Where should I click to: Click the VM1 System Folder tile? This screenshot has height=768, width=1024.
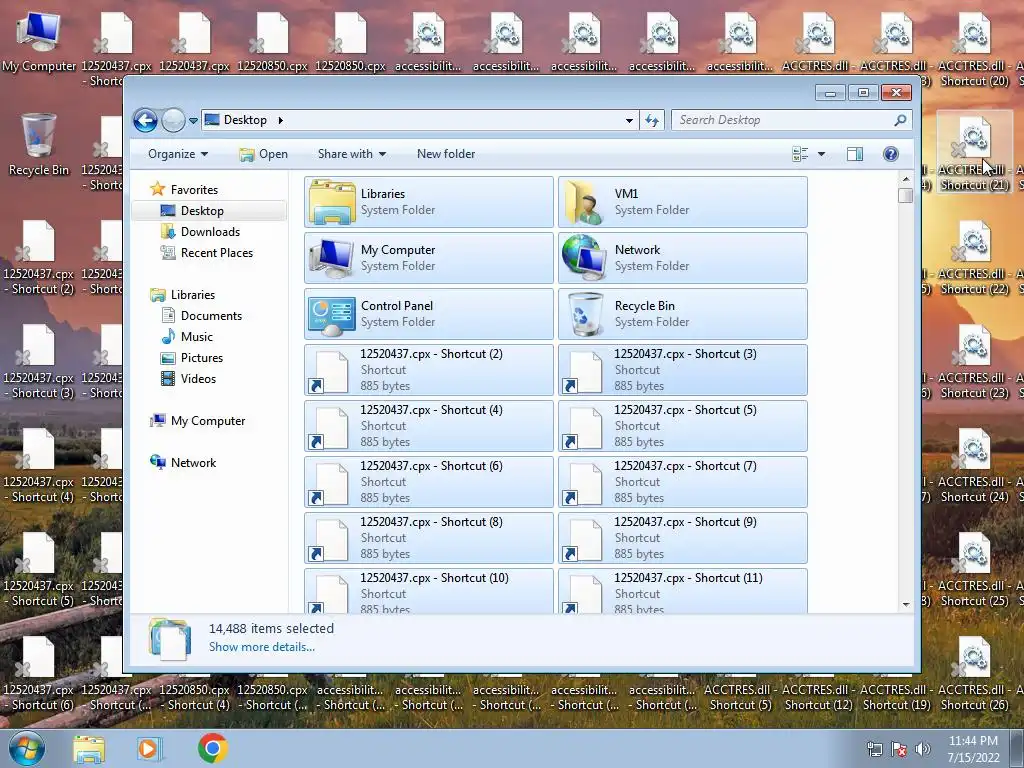[683, 202]
